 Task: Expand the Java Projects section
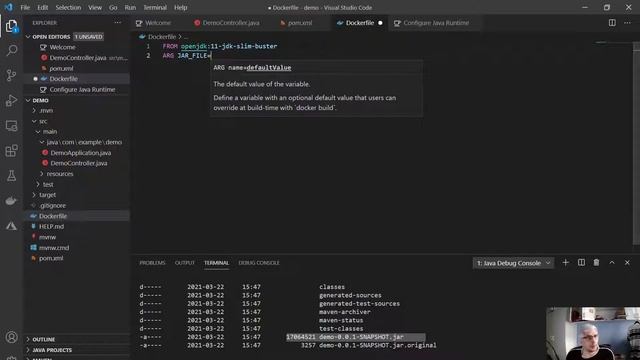(77, 350)
